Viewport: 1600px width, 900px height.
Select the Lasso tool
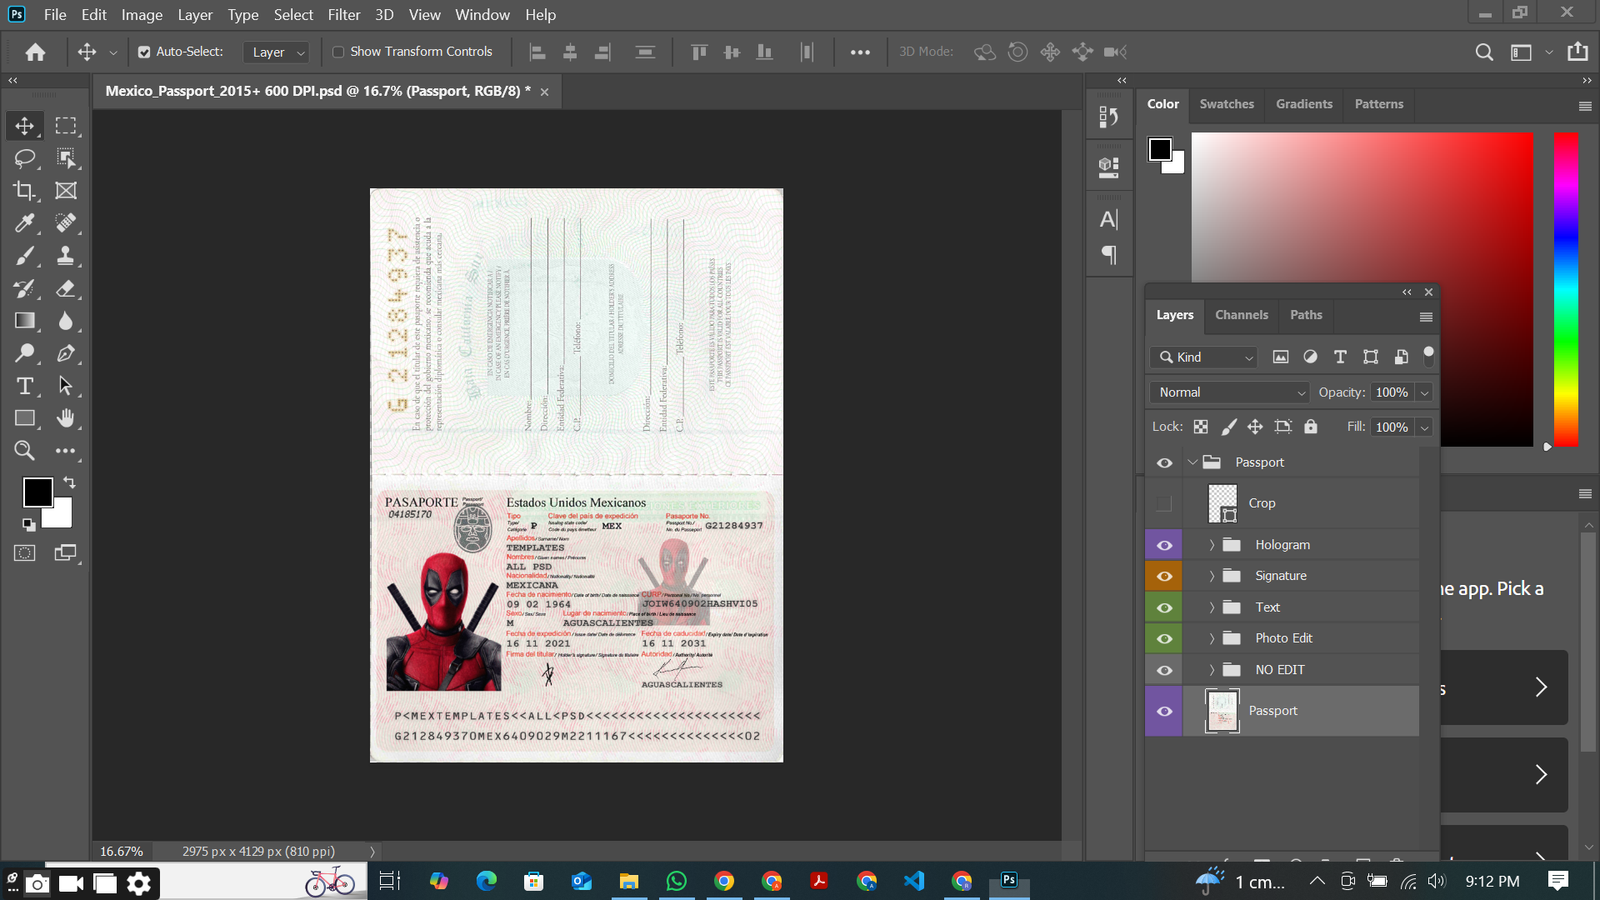point(25,158)
